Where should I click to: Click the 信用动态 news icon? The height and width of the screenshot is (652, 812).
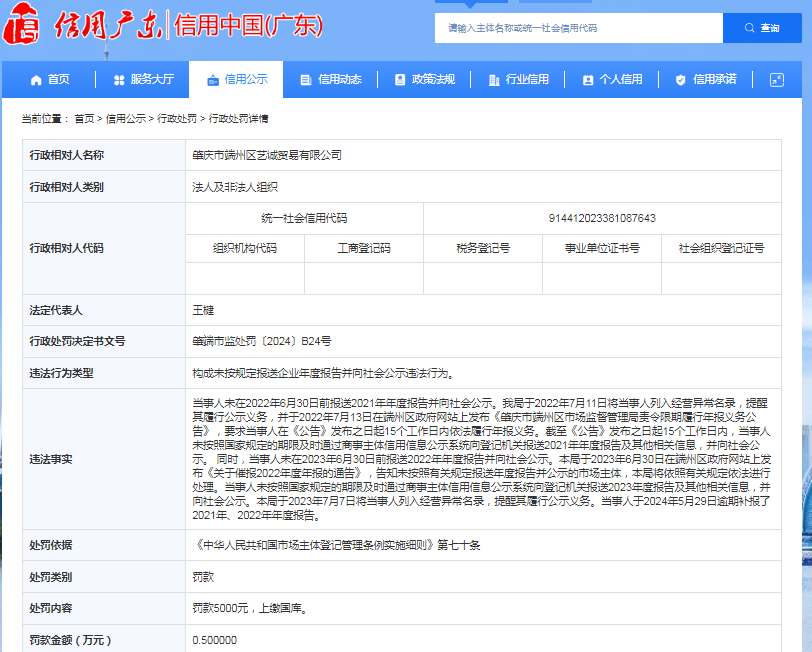pos(306,80)
